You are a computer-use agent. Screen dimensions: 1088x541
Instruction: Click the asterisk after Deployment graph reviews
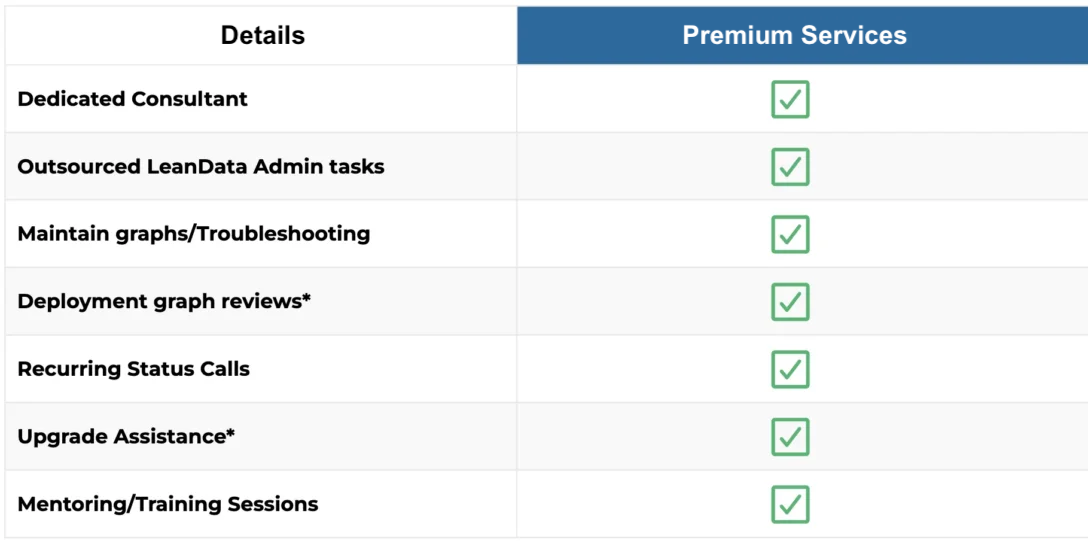tap(305, 298)
